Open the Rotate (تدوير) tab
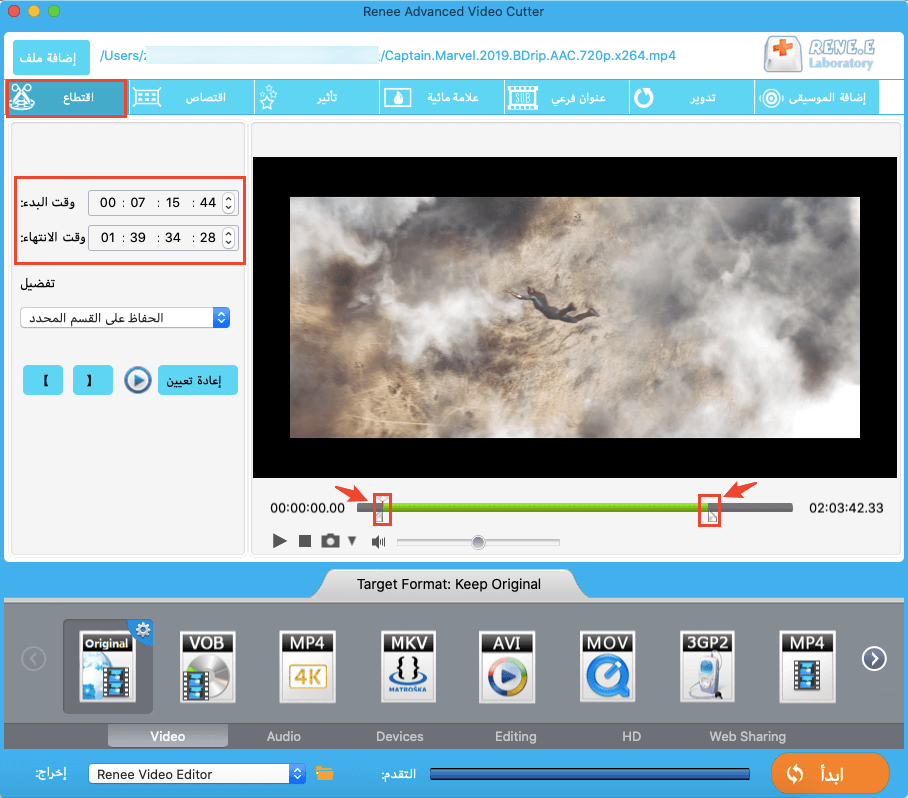The height and width of the screenshot is (798, 908). click(x=692, y=97)
